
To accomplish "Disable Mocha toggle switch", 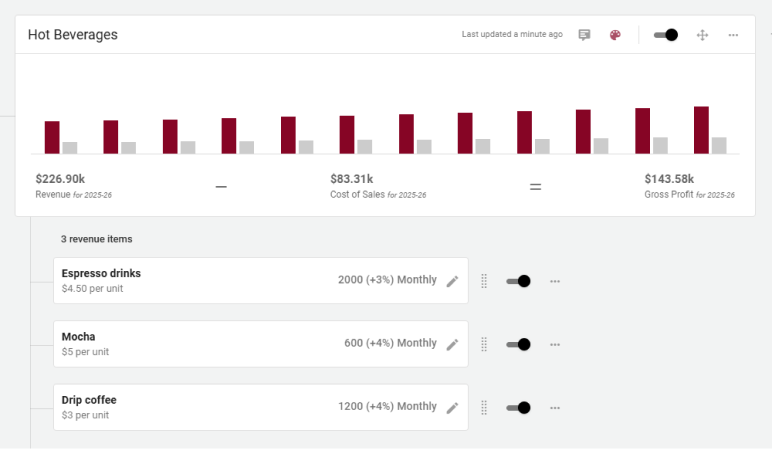I will pyautogui.click(x=518, y=344).
